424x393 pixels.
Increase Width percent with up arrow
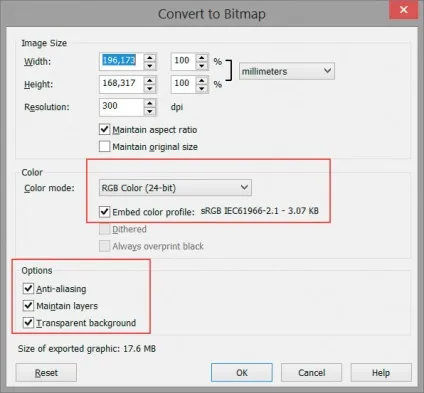pos(202,57)
